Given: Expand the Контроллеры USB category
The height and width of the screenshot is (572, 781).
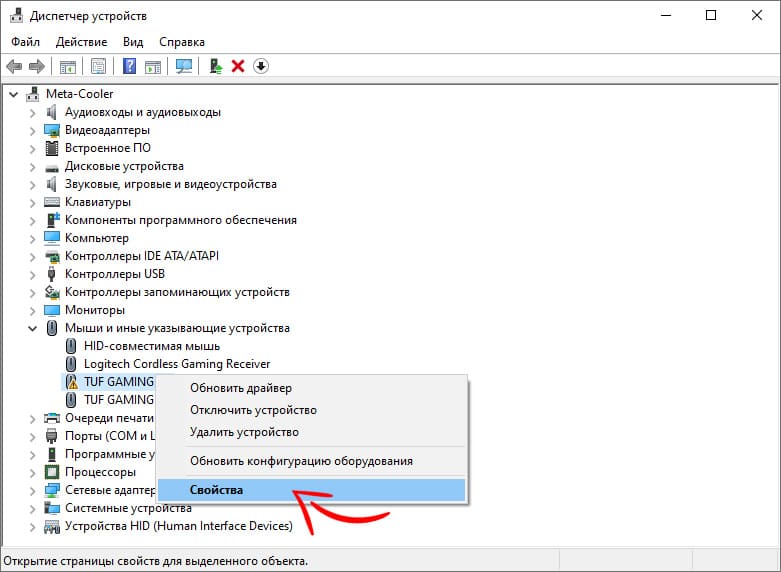Looking at the screenshot, I should tap(33, 275).
